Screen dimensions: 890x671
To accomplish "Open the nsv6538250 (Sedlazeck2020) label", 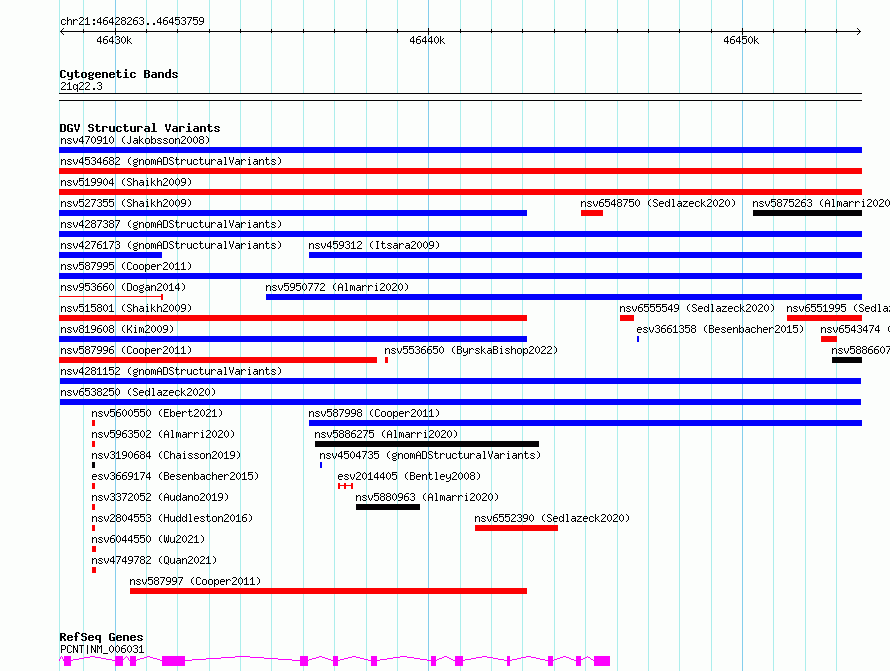I will click(138, 392).
